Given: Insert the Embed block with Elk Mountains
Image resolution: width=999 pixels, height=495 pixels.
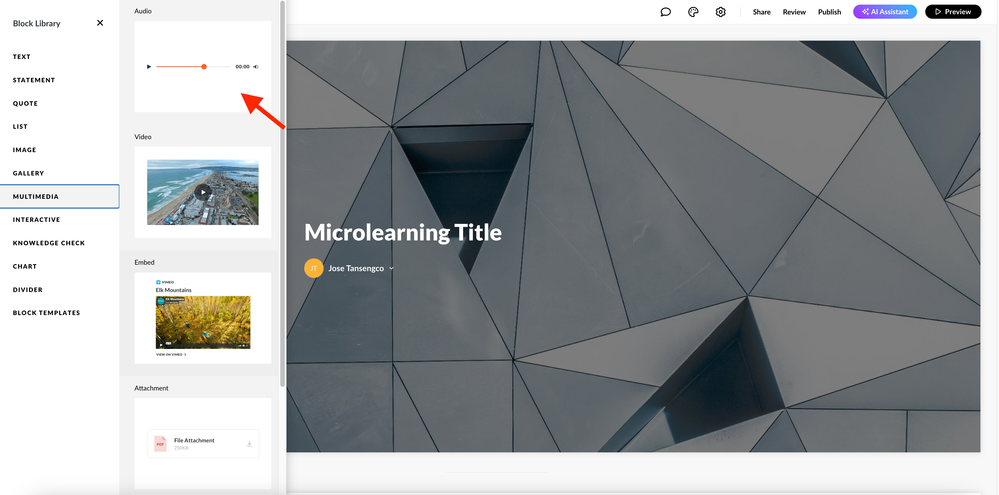Looking at the screenshot, I should (x=203, y=318).
